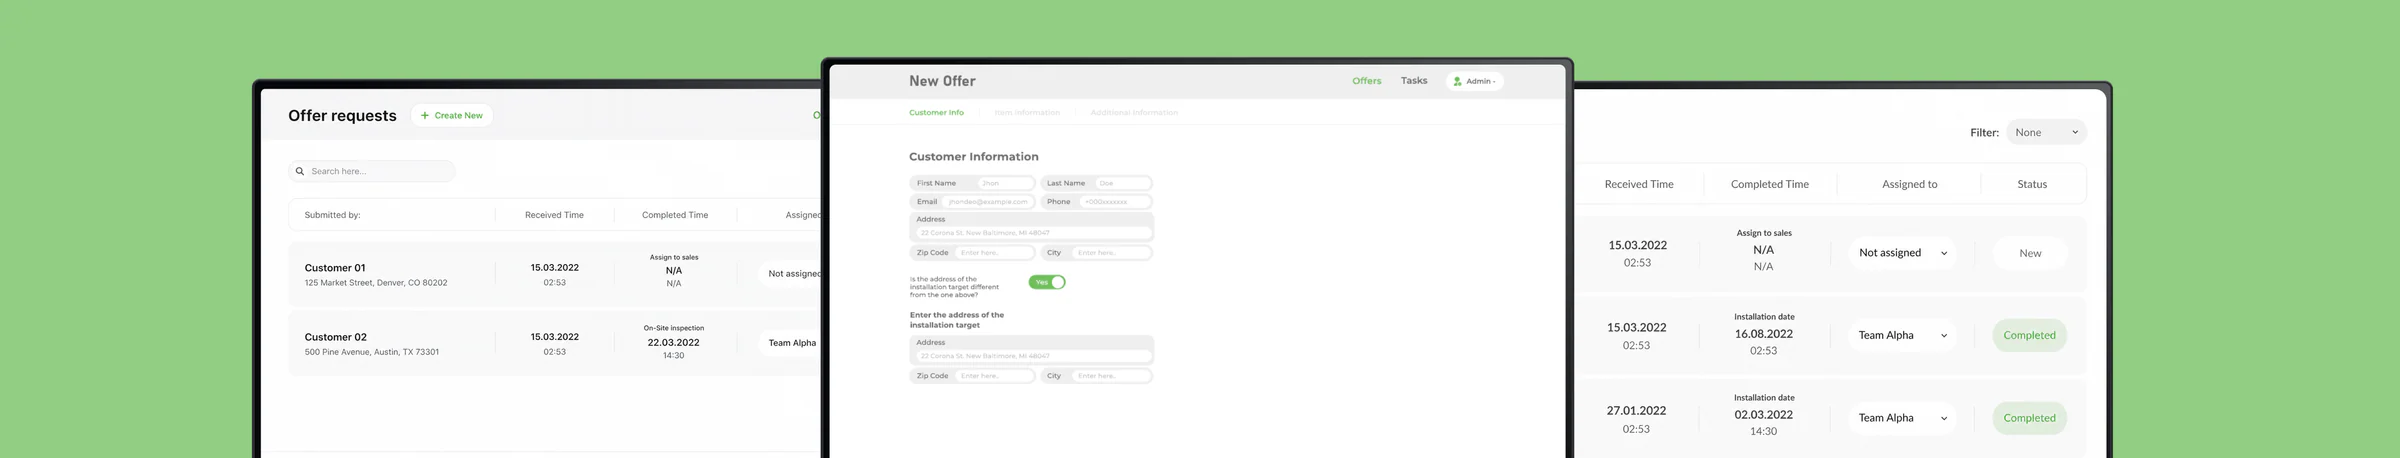Click the Offer requests heading
This screenshot has height=458, width=2400.
[342, 115]
